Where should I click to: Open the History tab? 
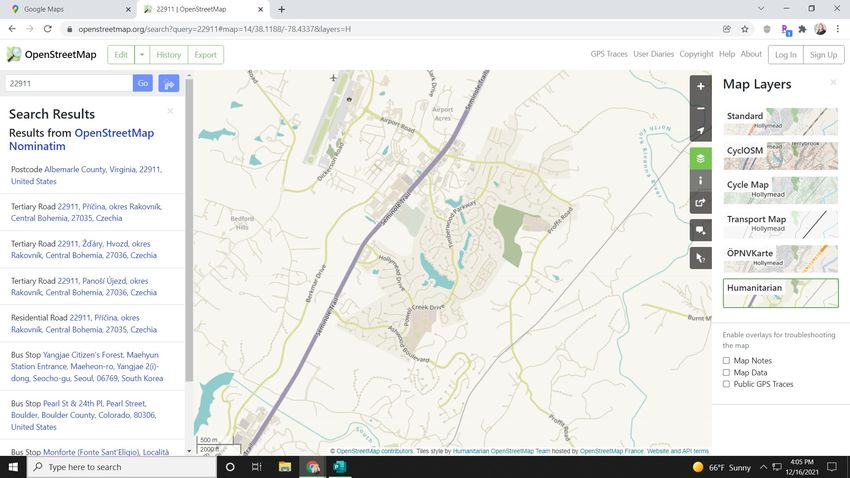(x=169, y=55)
